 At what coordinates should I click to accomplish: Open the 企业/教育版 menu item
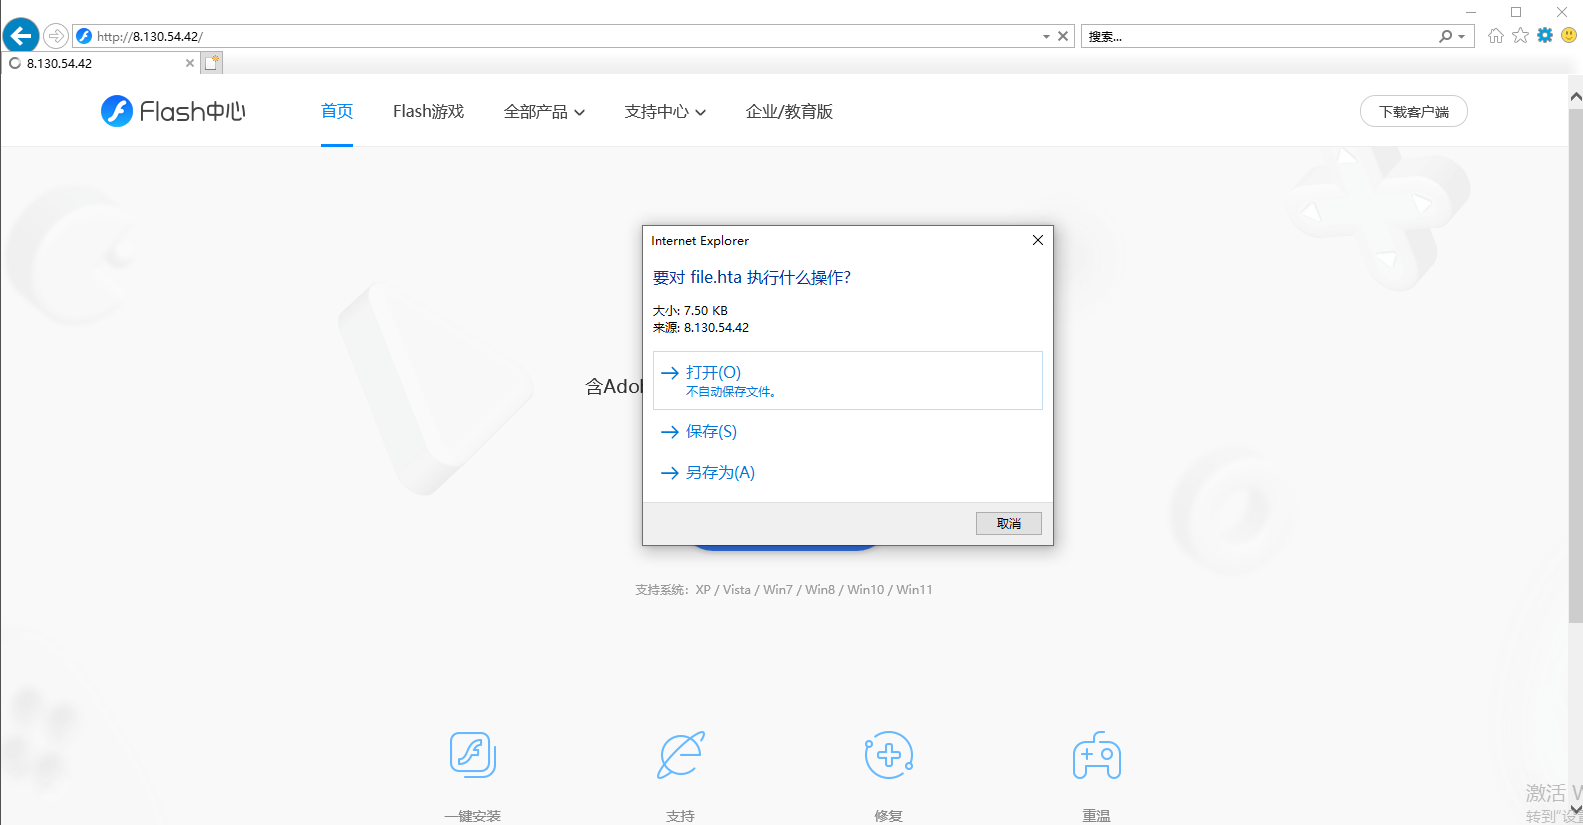click(x=789, y=111)
